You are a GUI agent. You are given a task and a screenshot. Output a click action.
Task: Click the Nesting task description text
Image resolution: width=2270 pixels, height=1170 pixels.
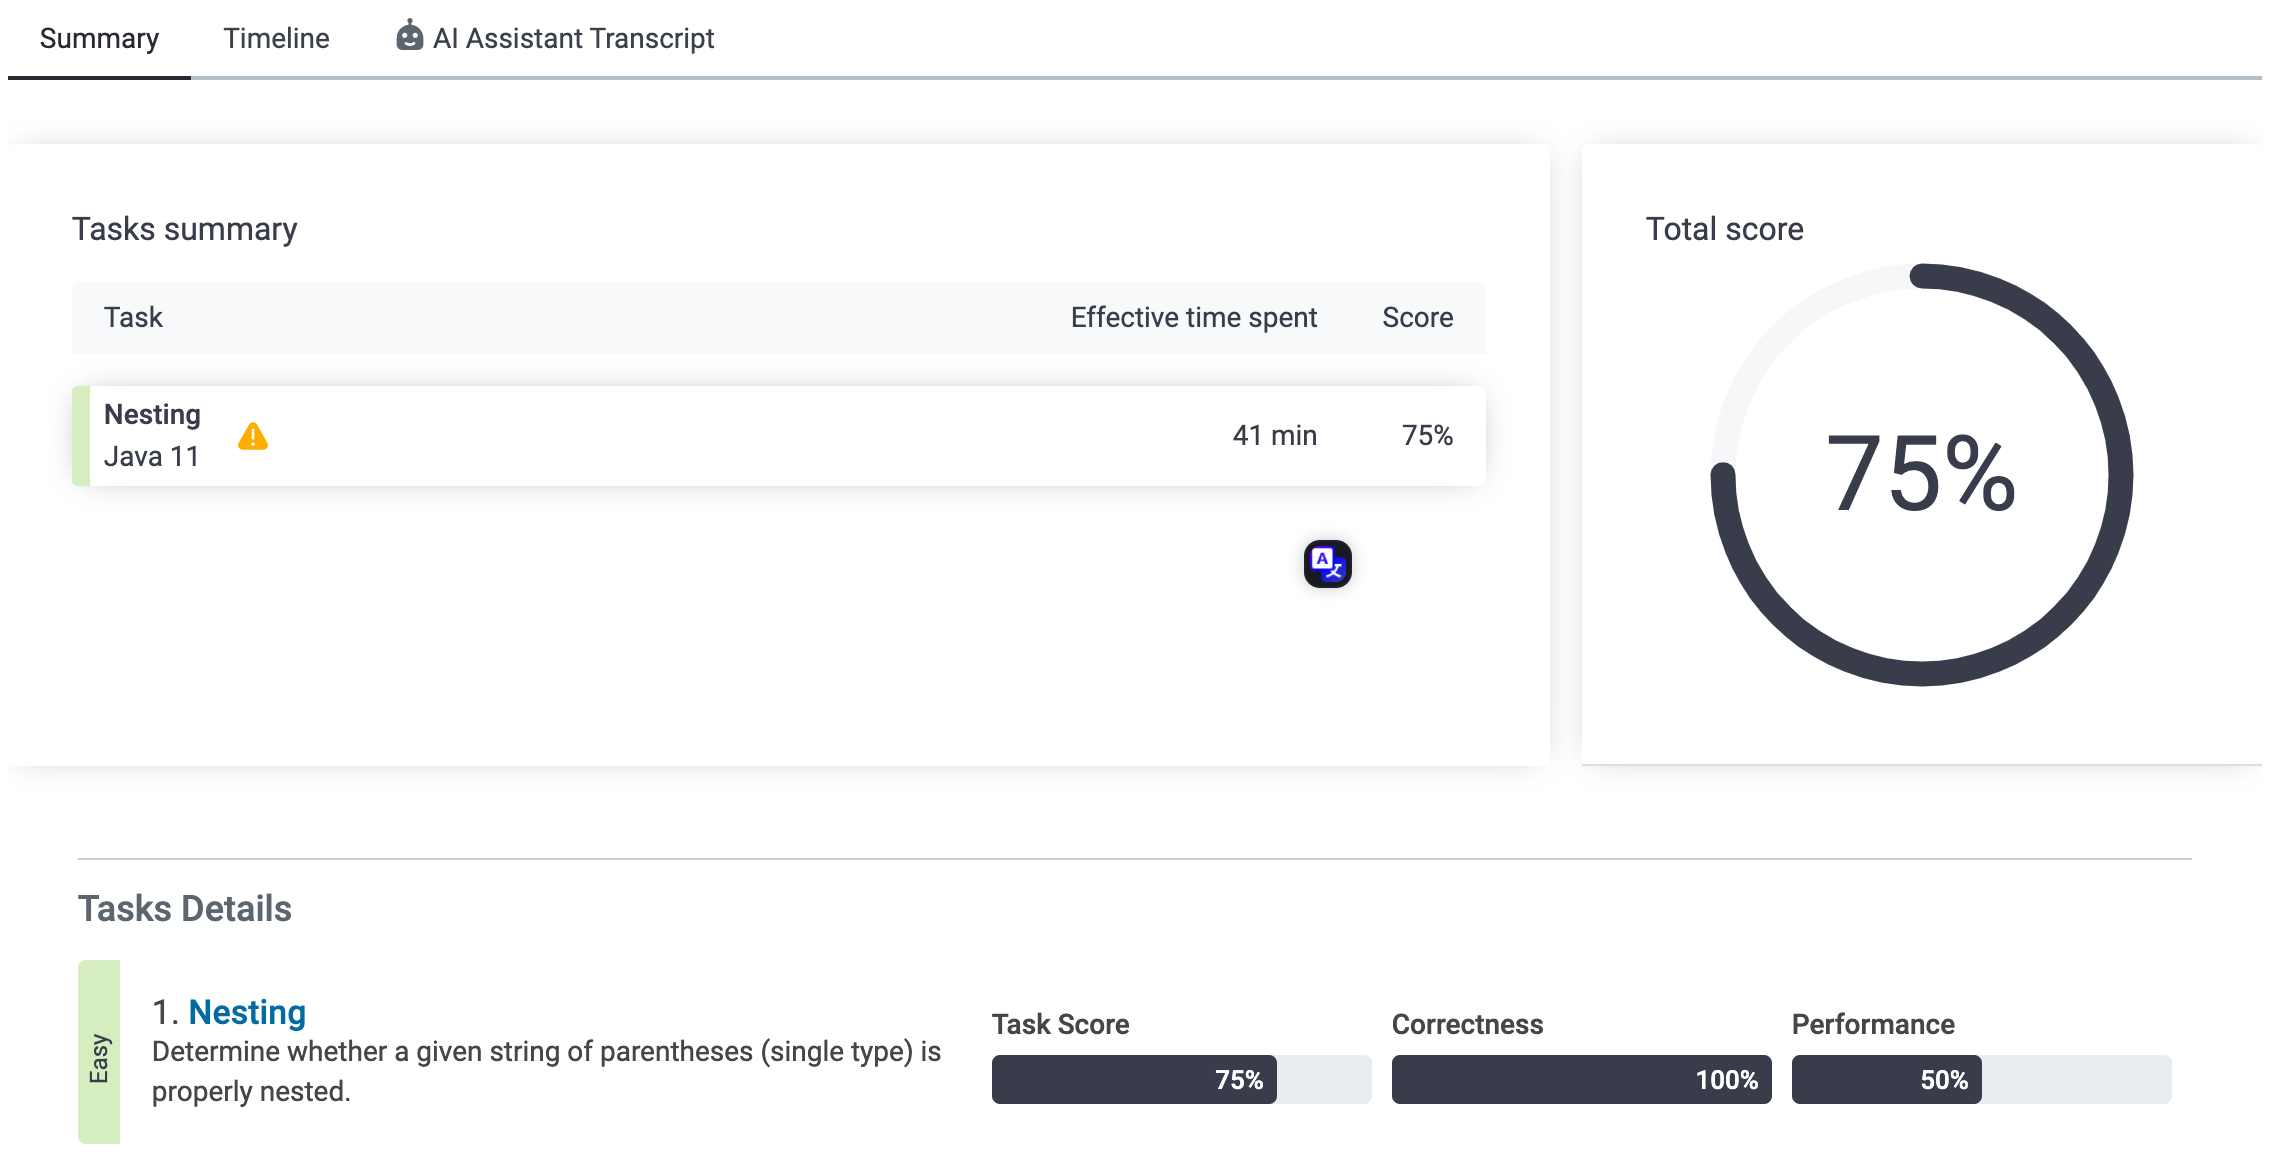546,1071
